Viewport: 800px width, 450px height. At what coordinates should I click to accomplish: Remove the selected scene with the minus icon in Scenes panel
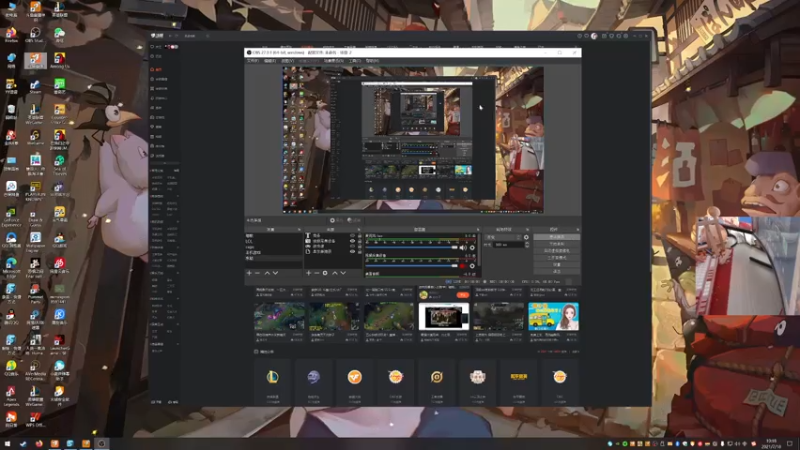click(x=258, y=273)
